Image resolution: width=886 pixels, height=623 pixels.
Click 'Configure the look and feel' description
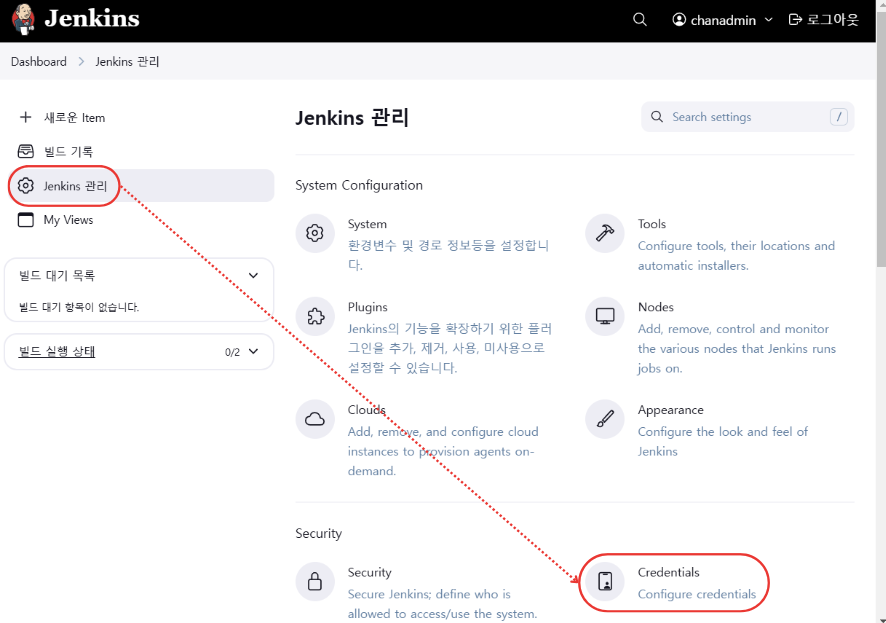click(723, 441)
